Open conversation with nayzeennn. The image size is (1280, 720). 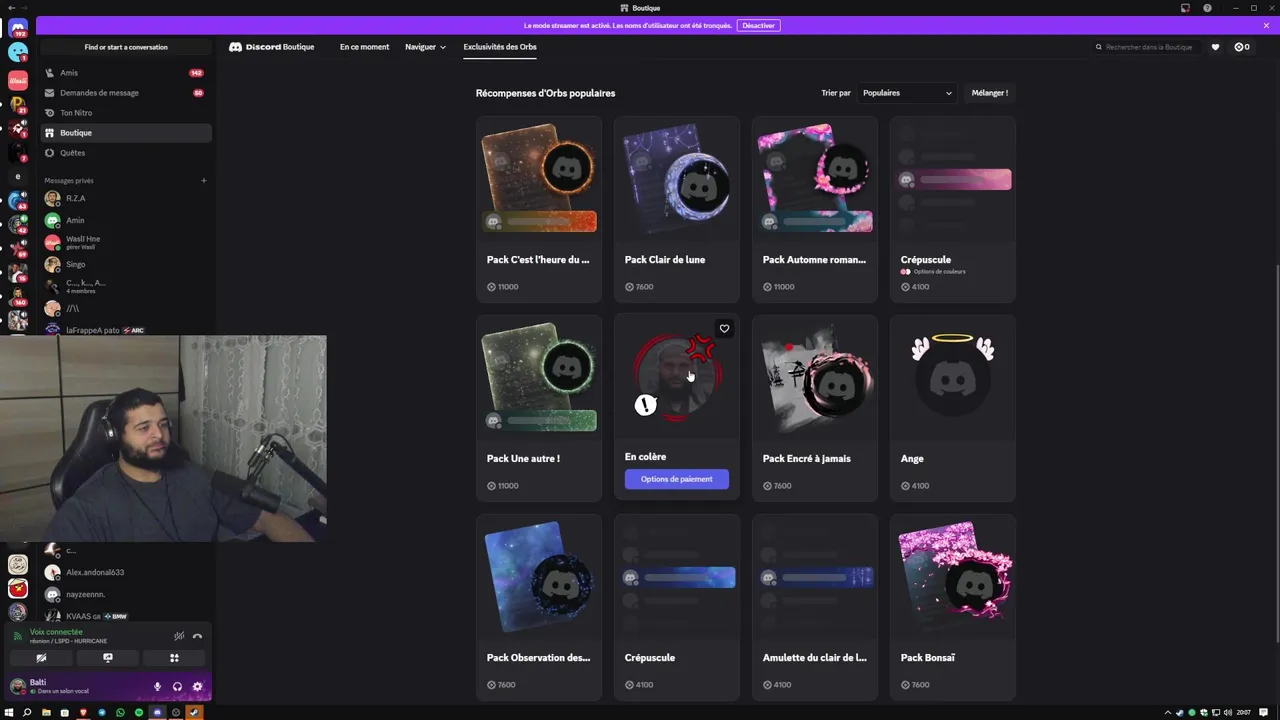pos(126,594)
